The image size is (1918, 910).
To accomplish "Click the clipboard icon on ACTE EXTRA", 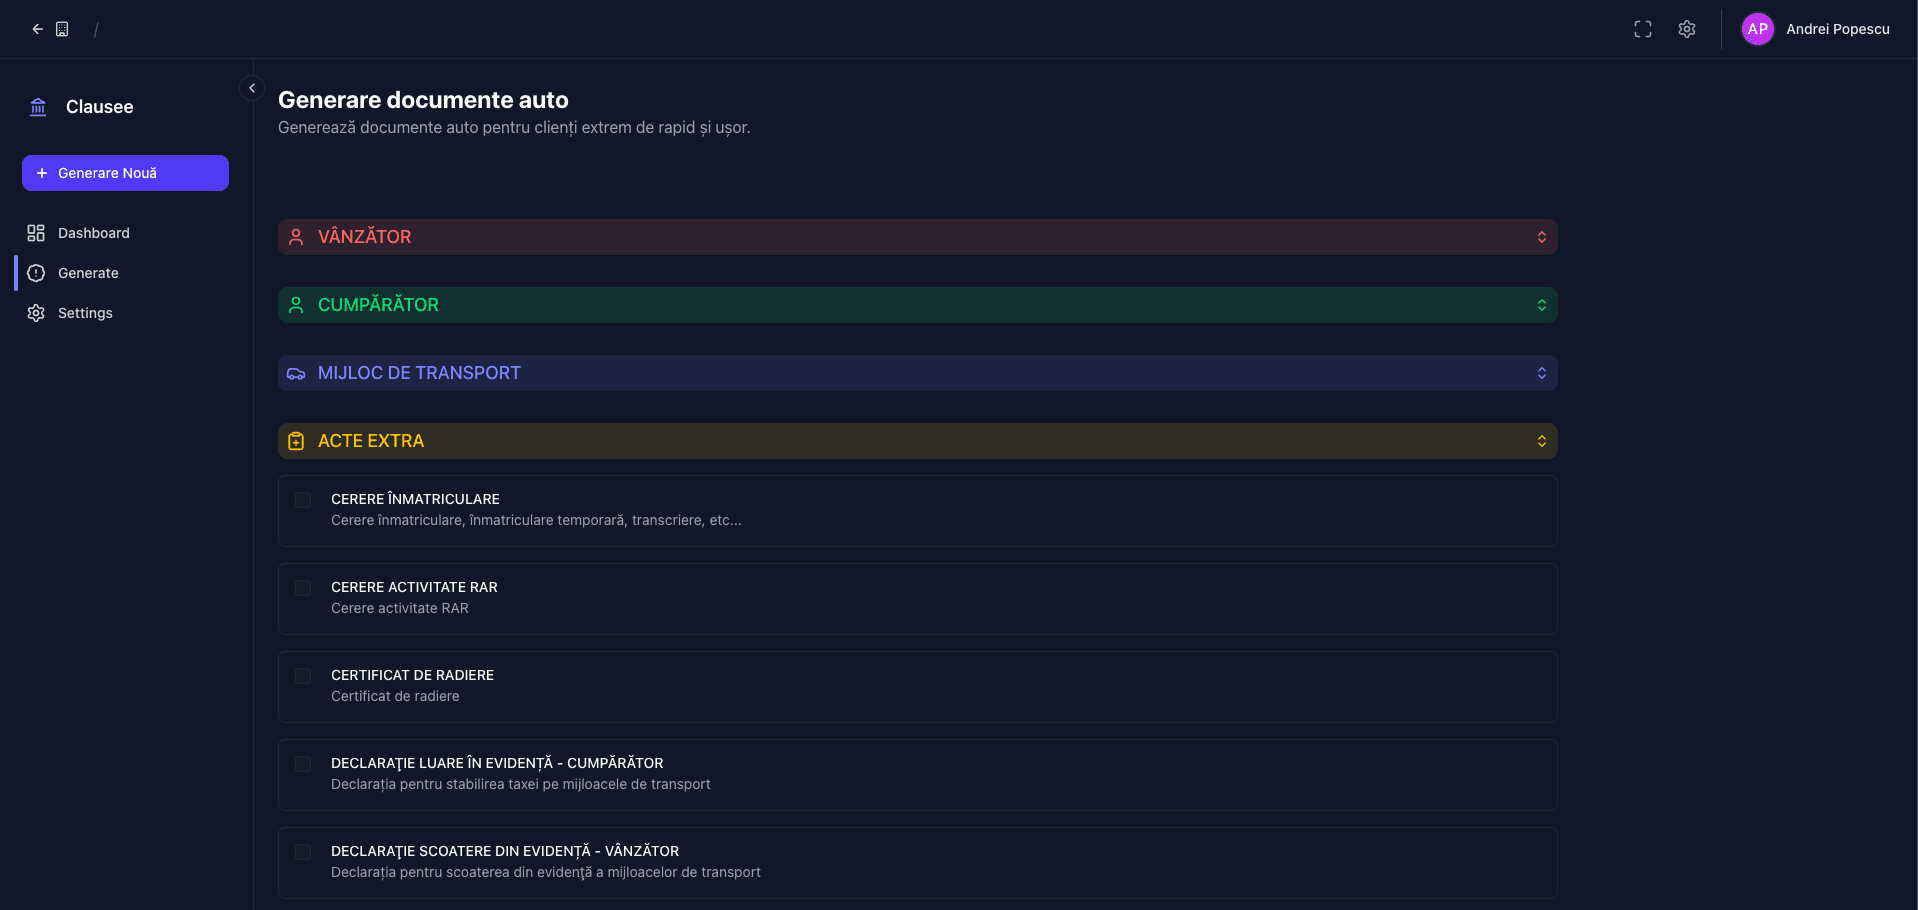I will point(296,441).
